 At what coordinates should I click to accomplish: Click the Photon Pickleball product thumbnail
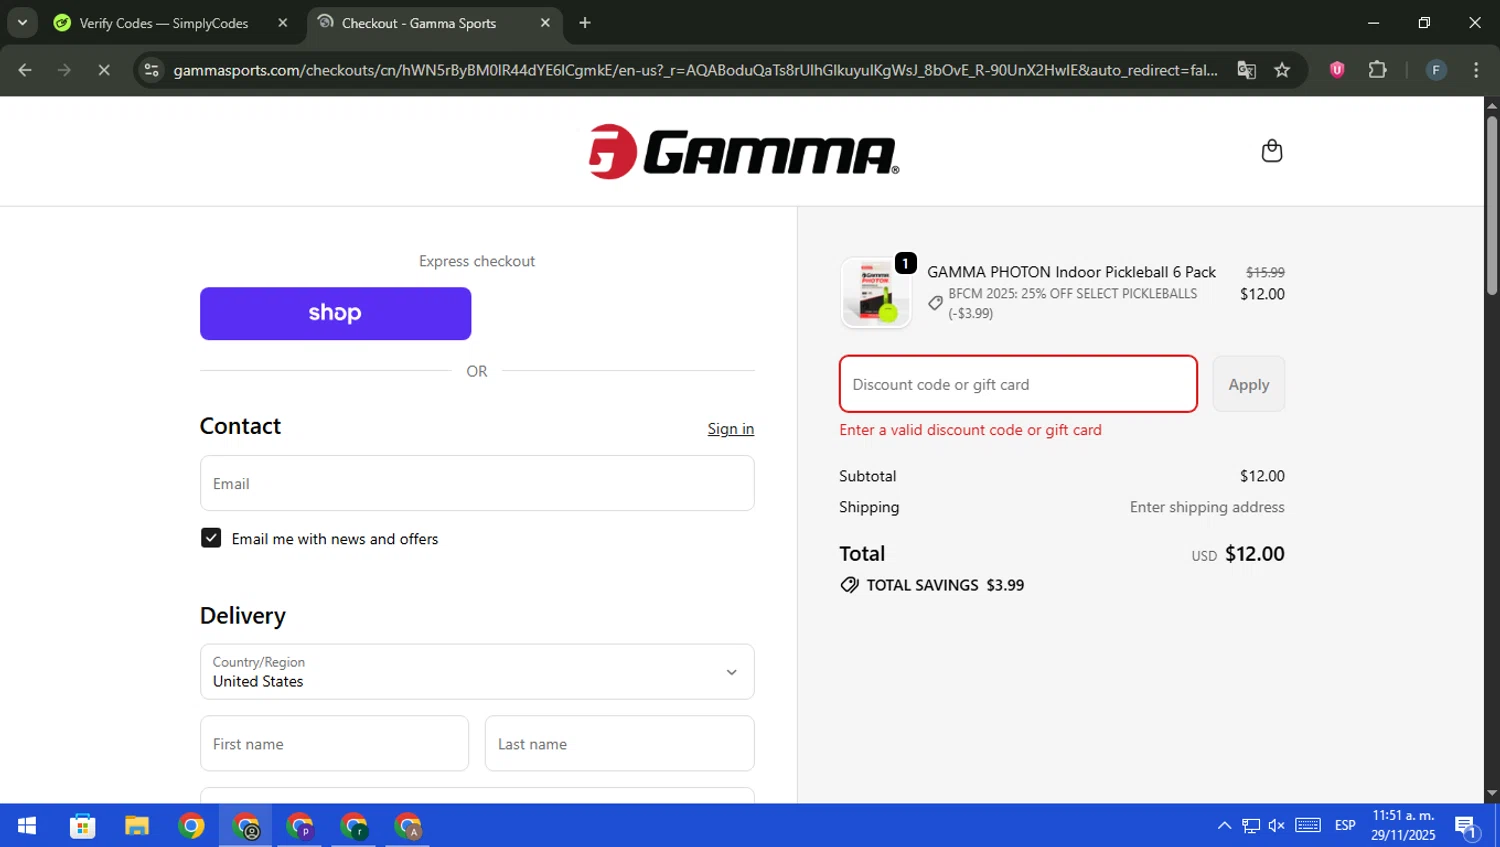click(x=876, y=293)
